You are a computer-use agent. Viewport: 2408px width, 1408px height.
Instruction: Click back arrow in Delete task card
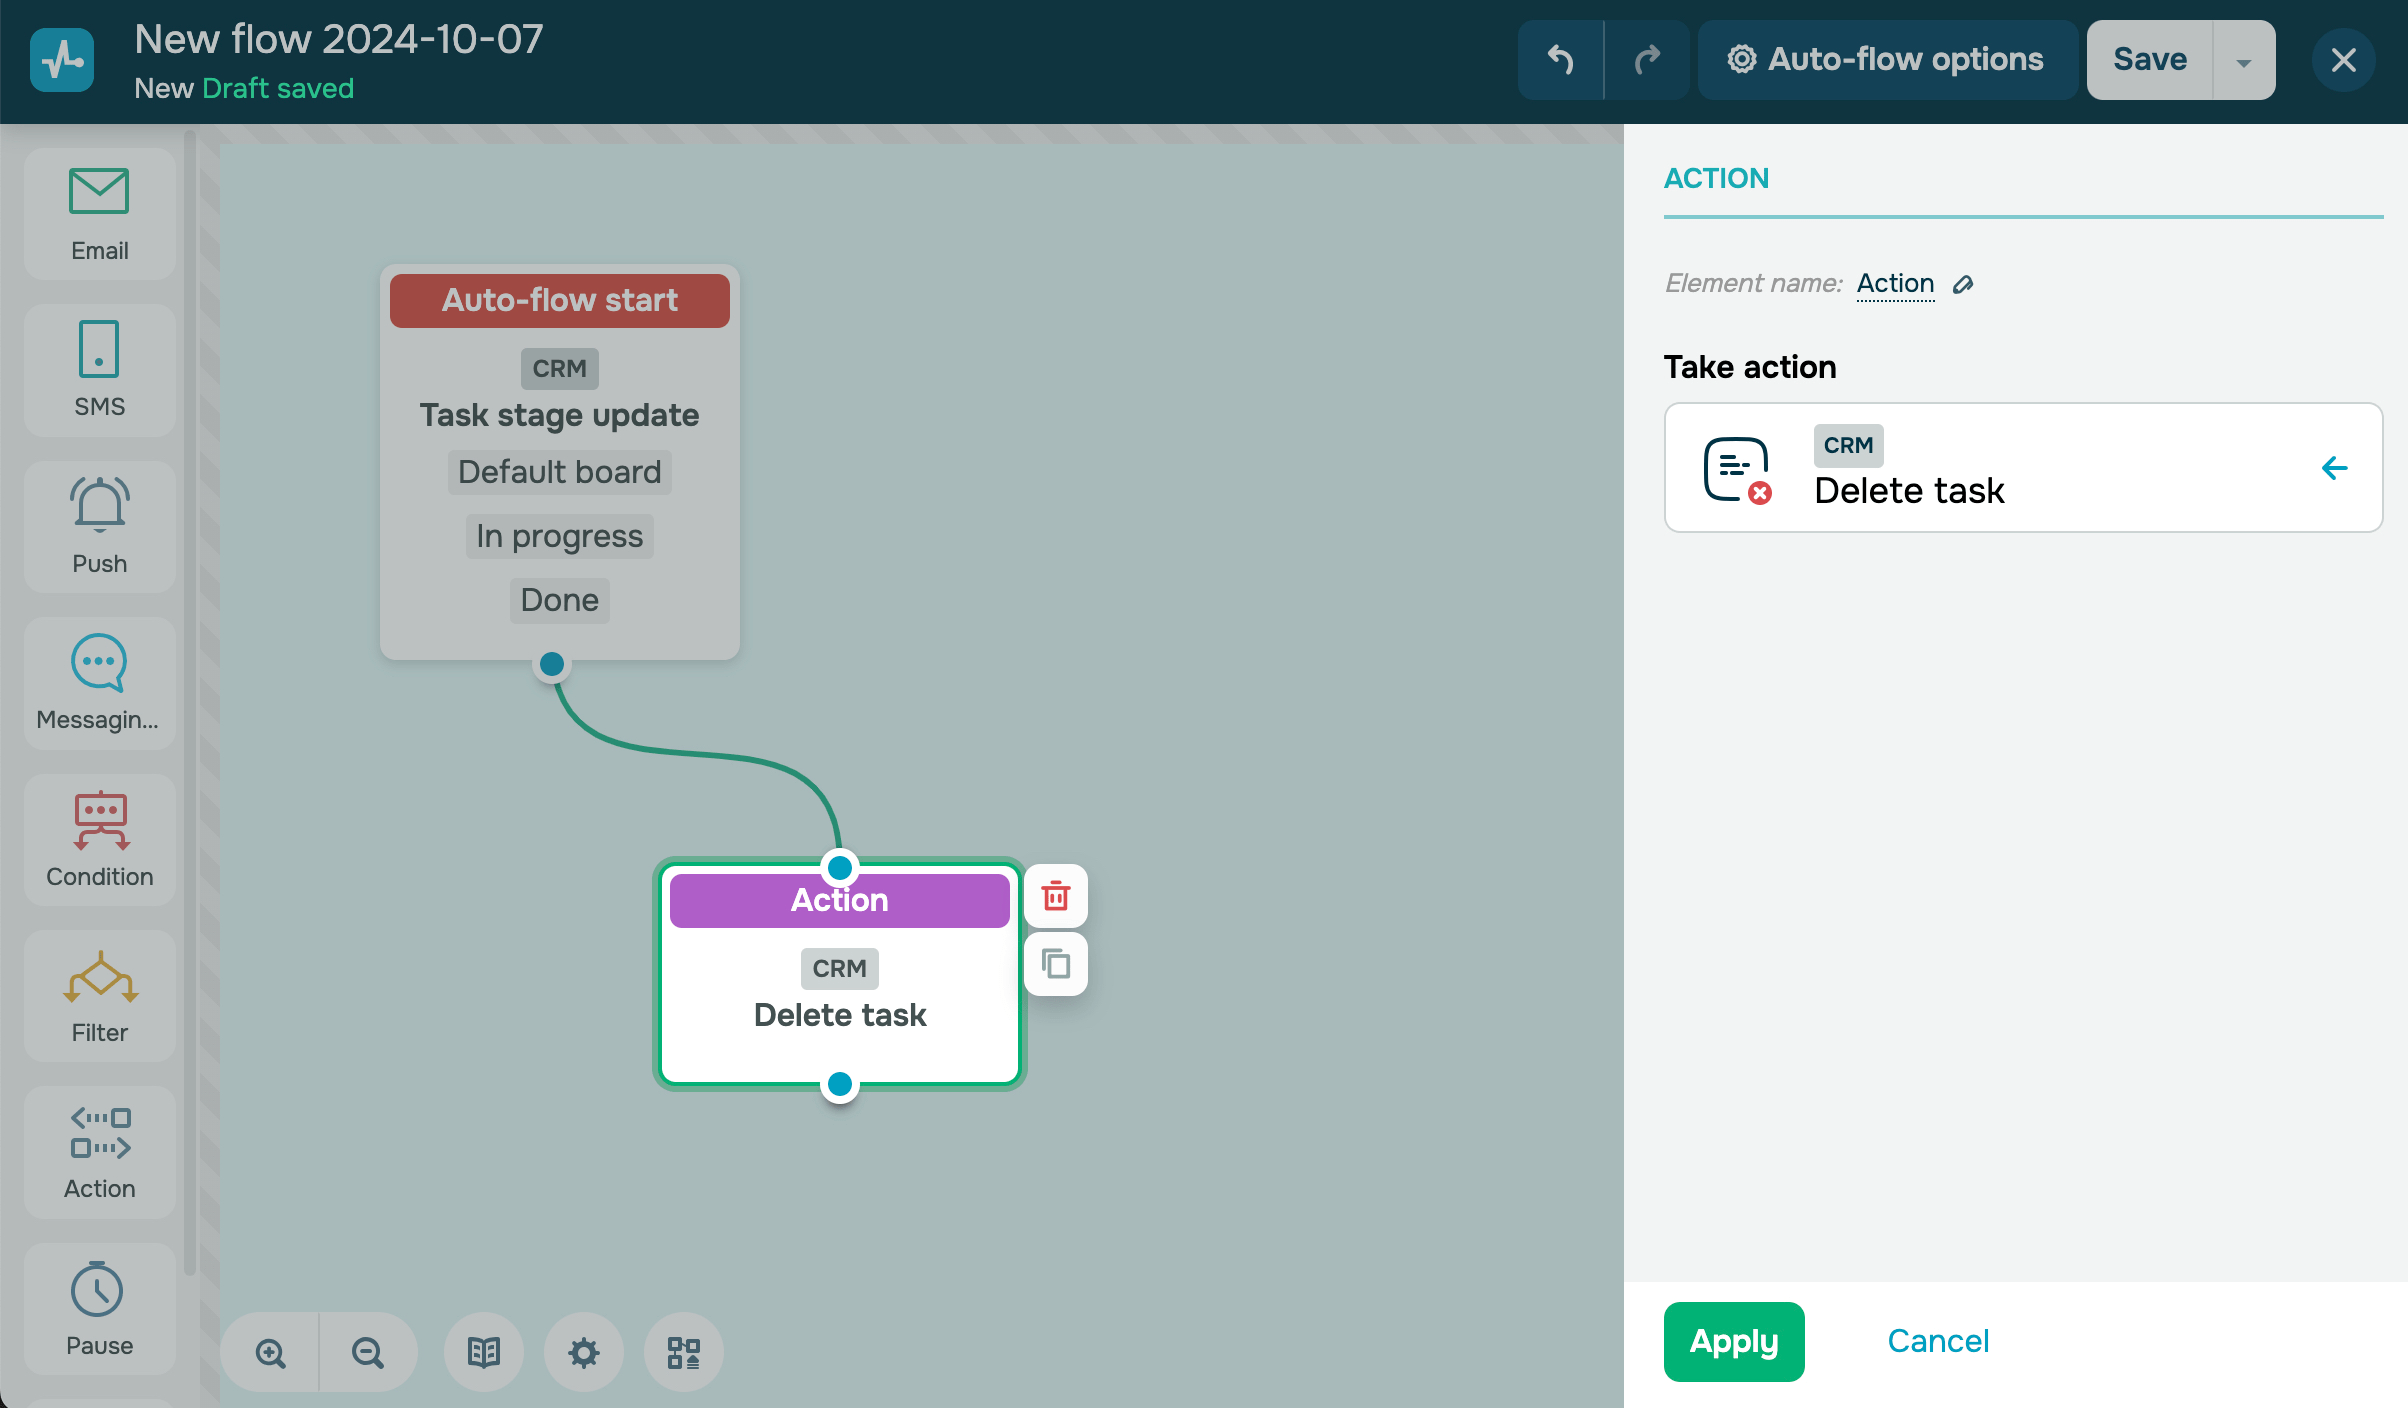point(2334,468)
